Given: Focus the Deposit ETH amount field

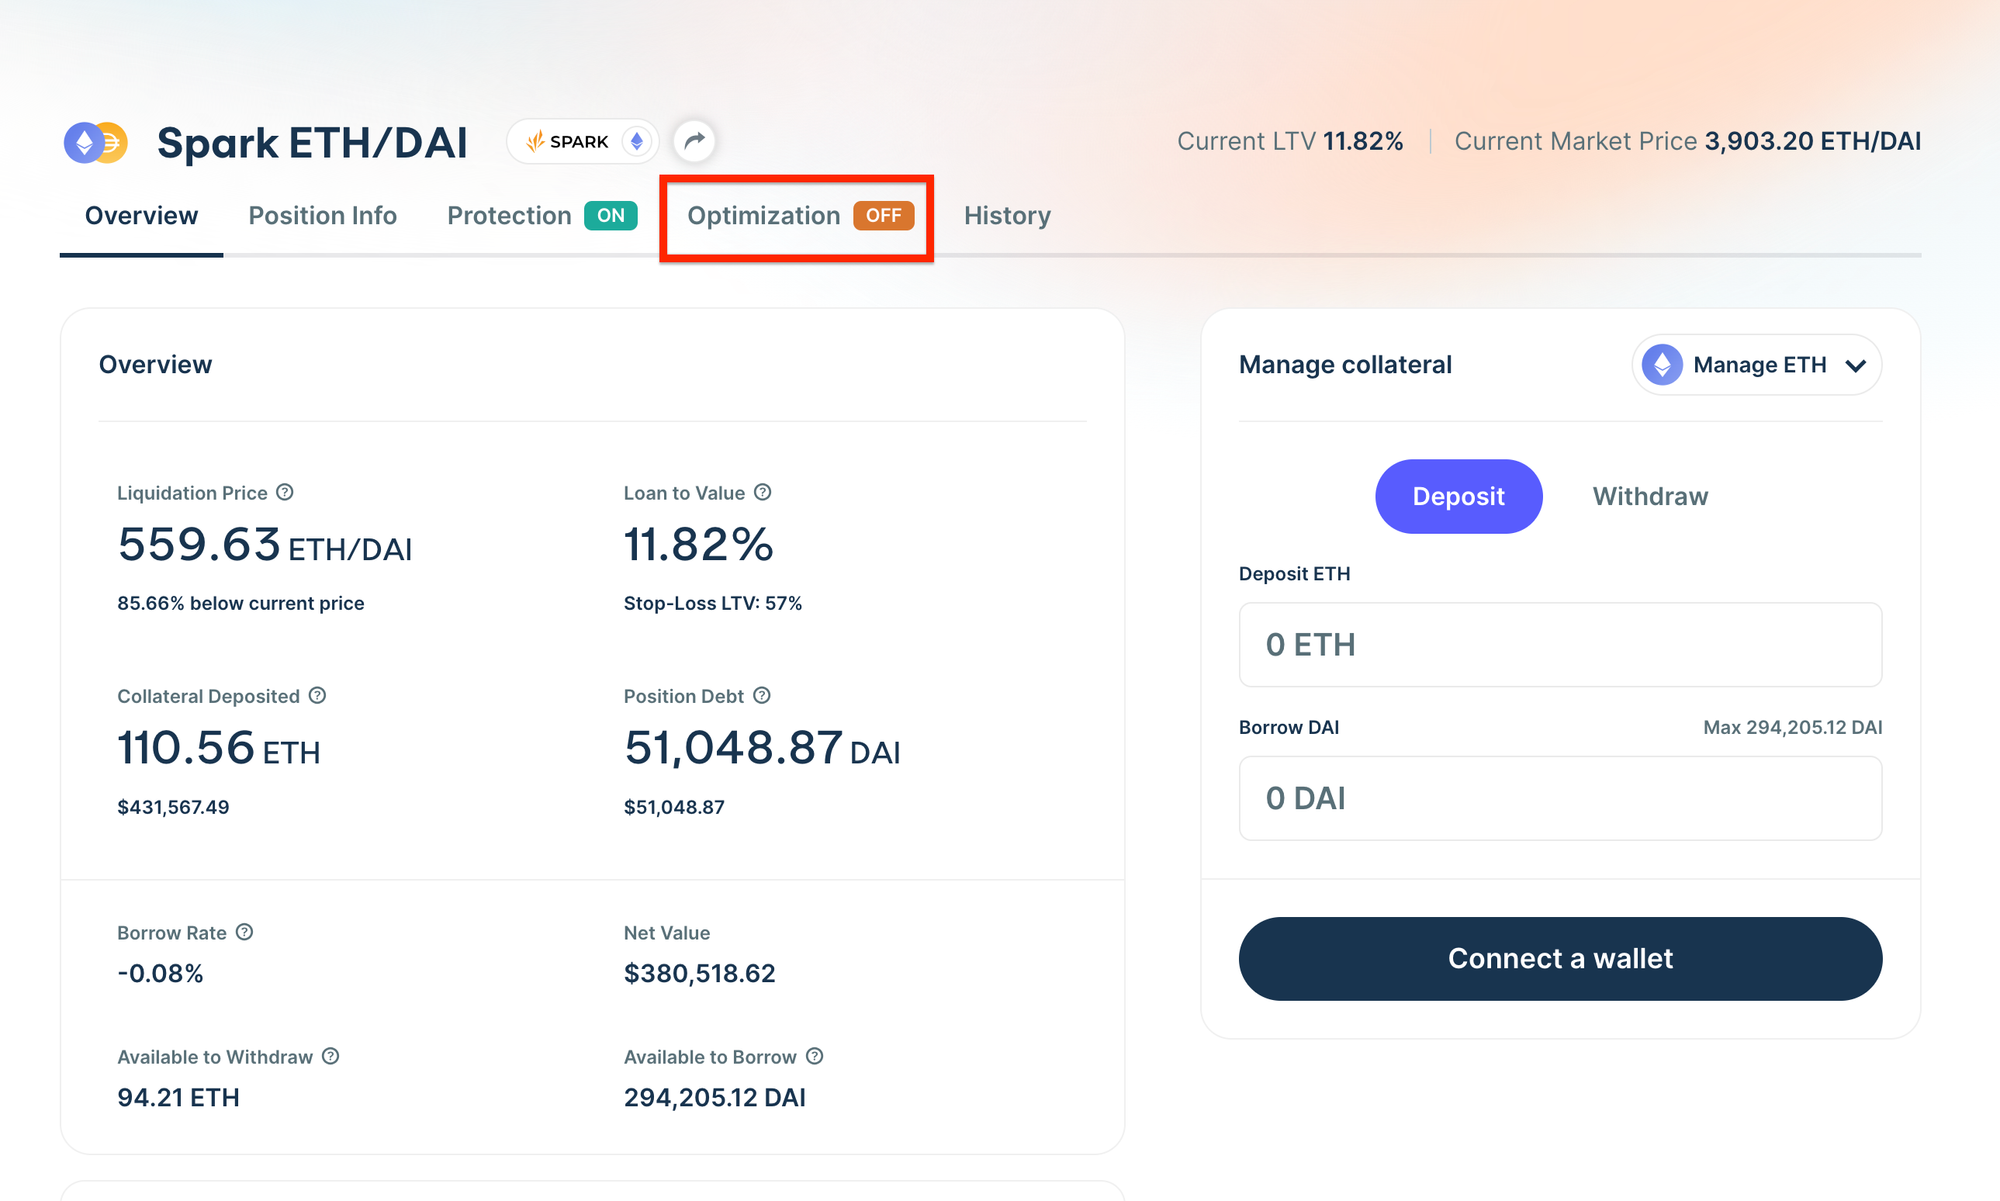Looking at the screenshot, I should (1560, 645).
